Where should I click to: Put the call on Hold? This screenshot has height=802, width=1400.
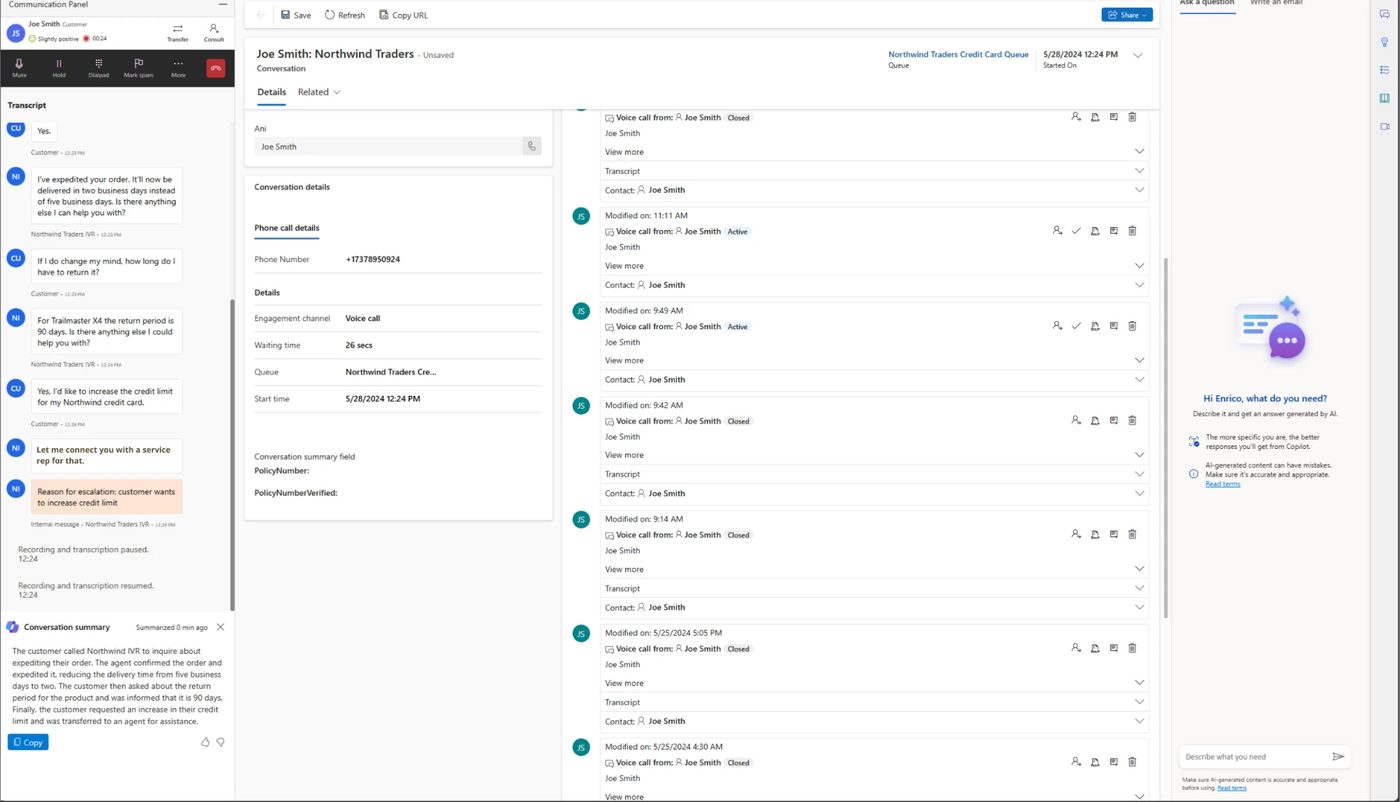[59, 68]
